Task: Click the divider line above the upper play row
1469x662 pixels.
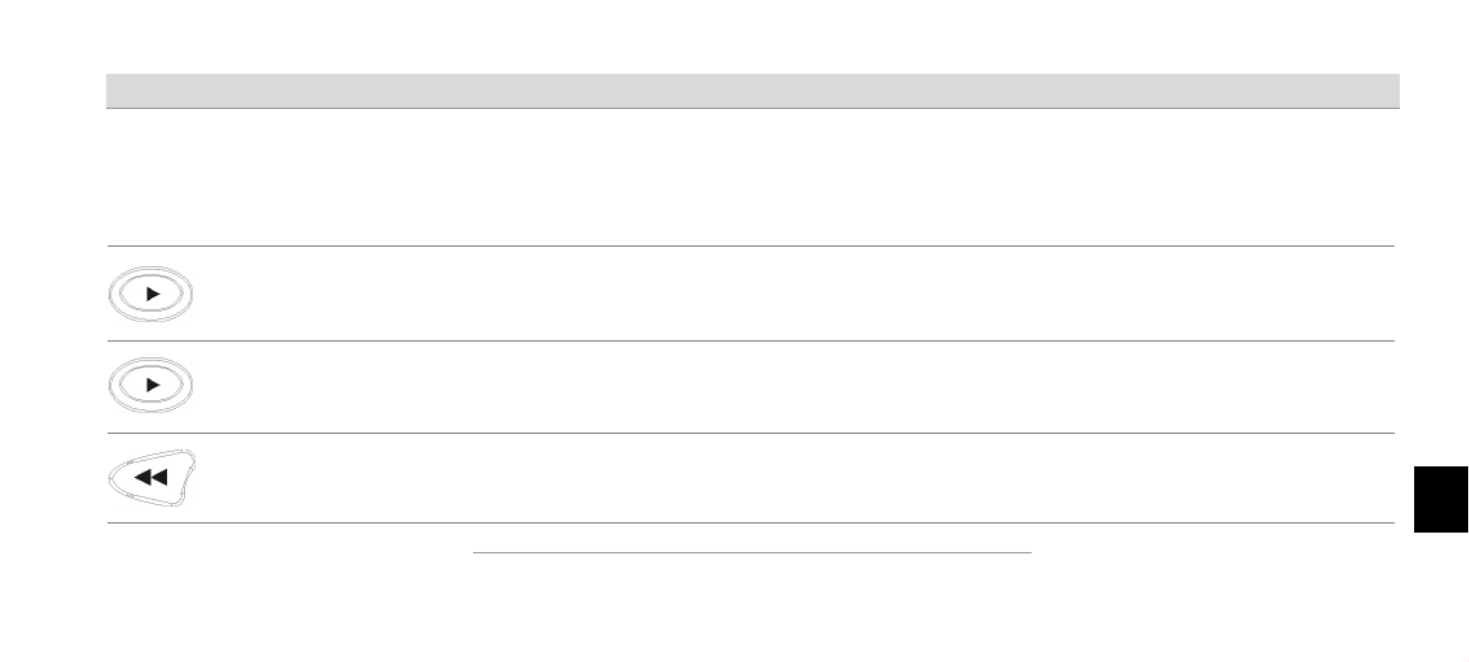Action: (750, 246)
